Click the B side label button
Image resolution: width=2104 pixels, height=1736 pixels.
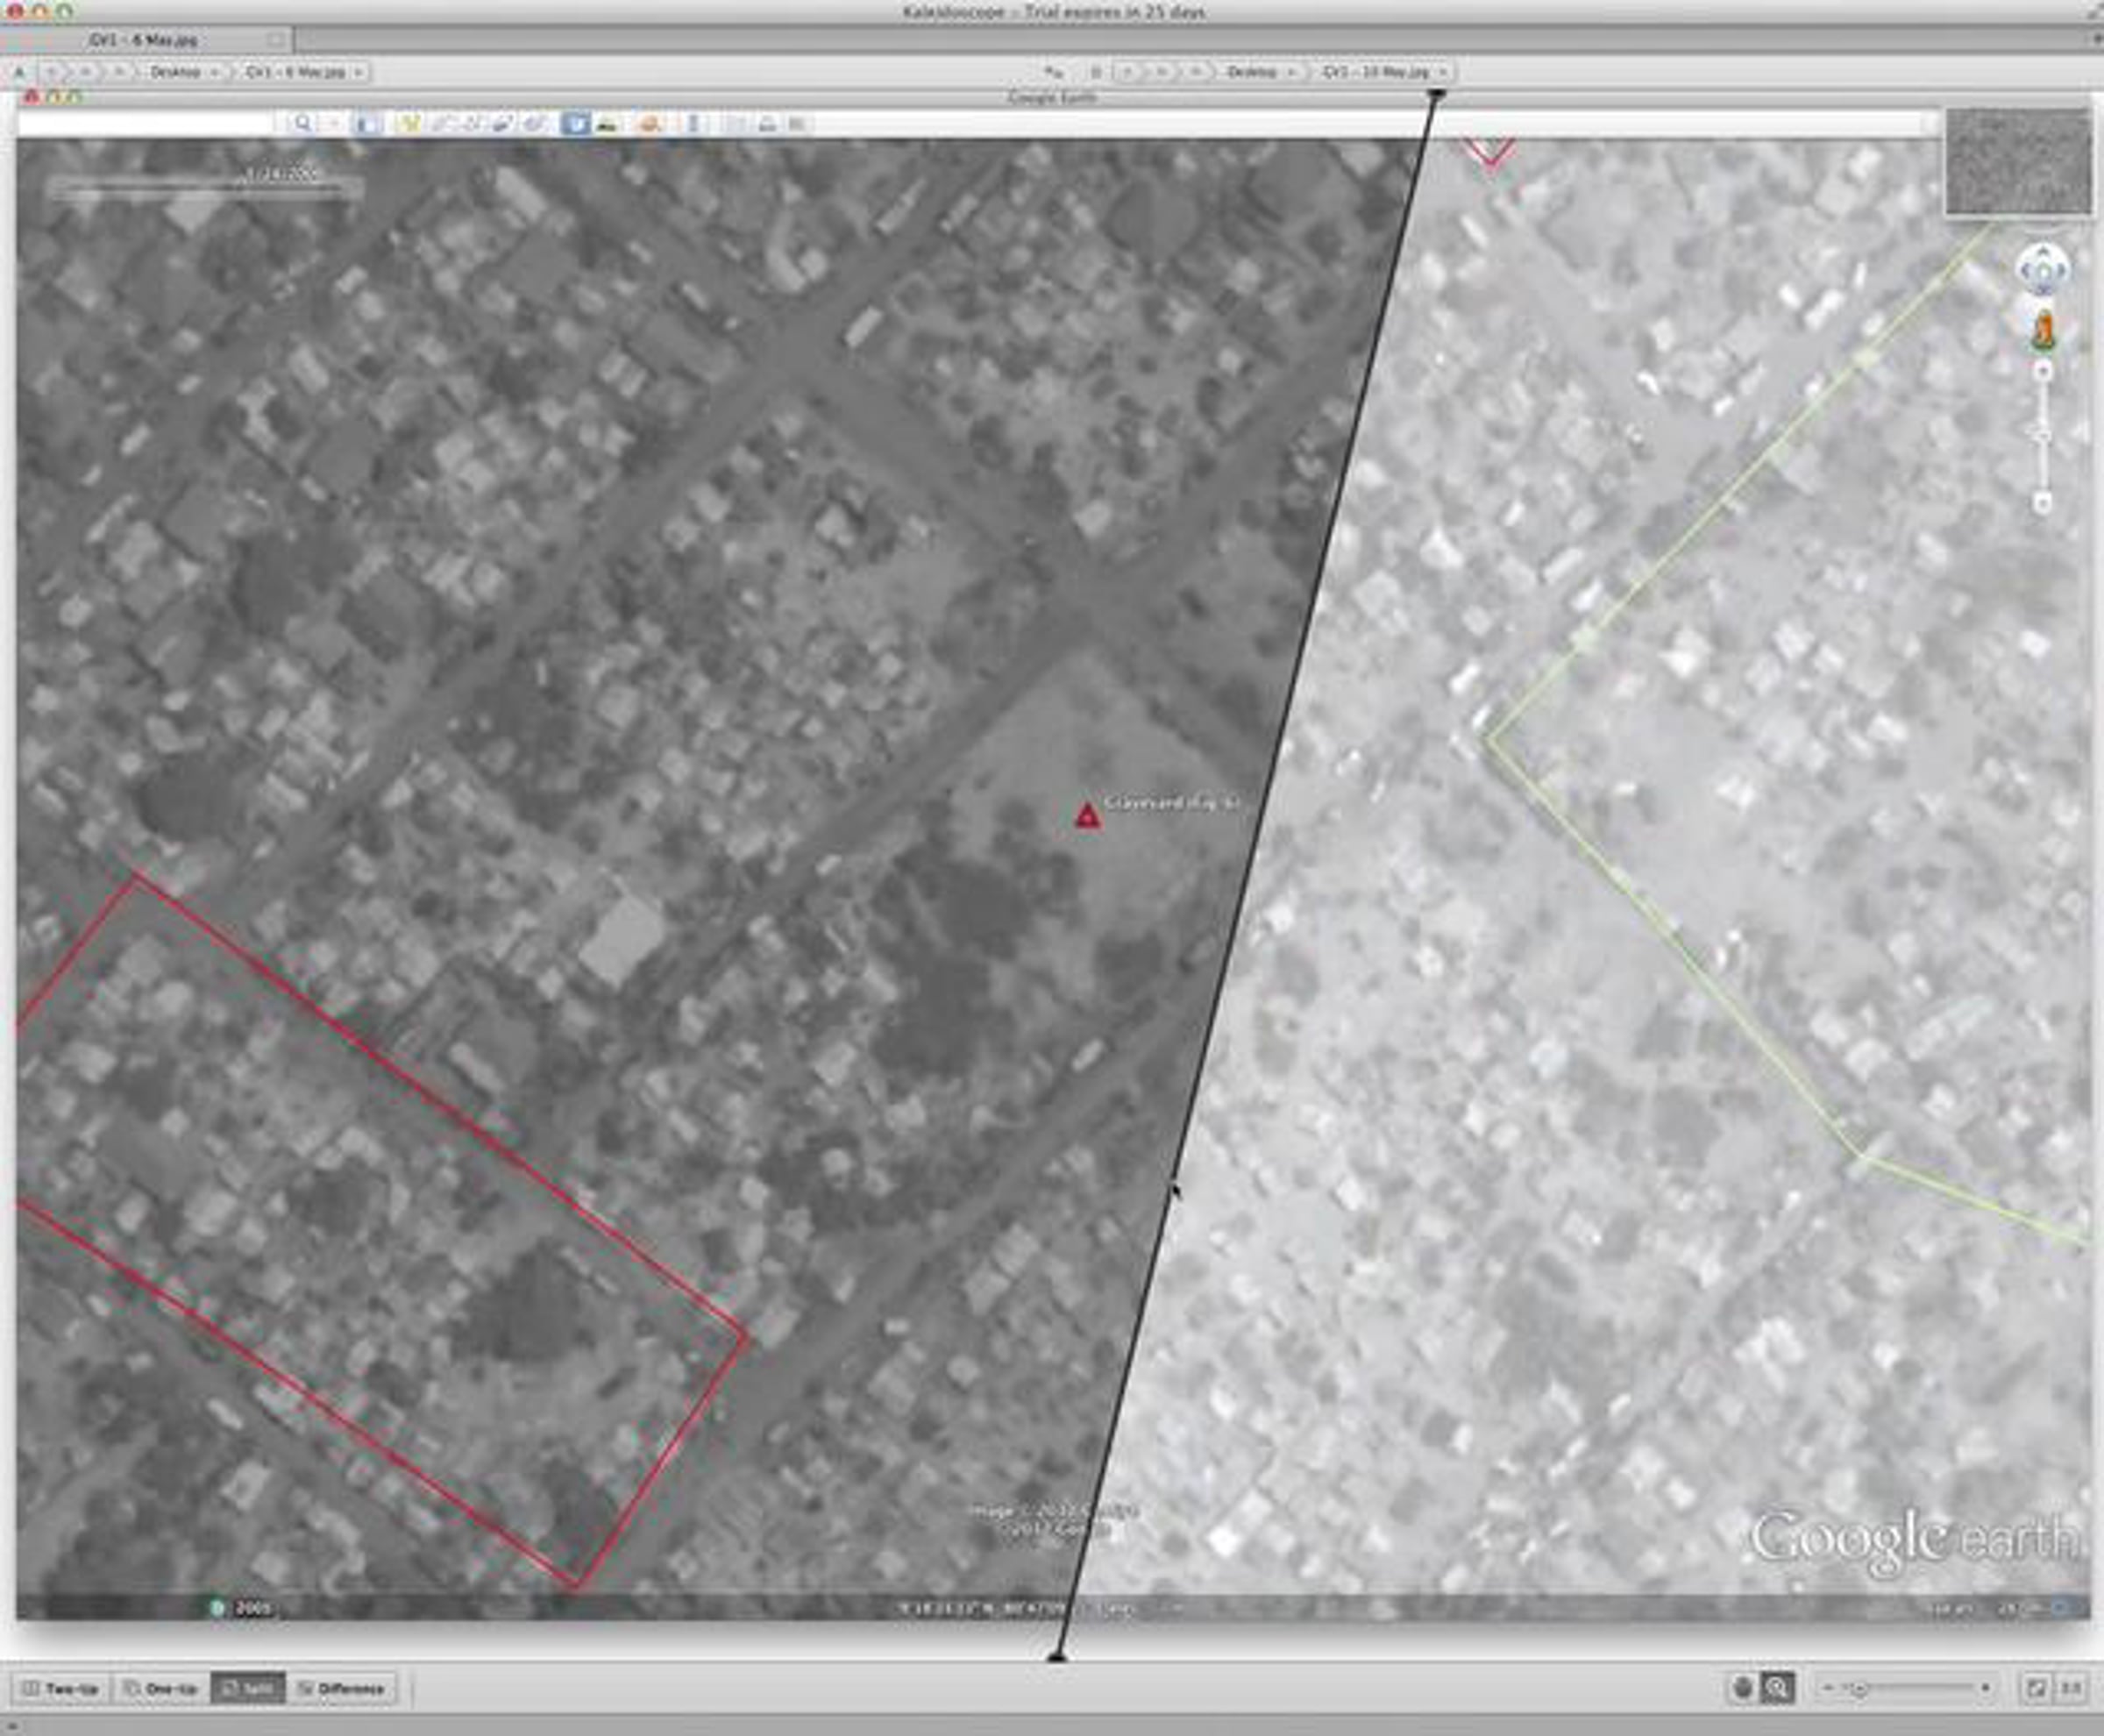click(1096, 72)
